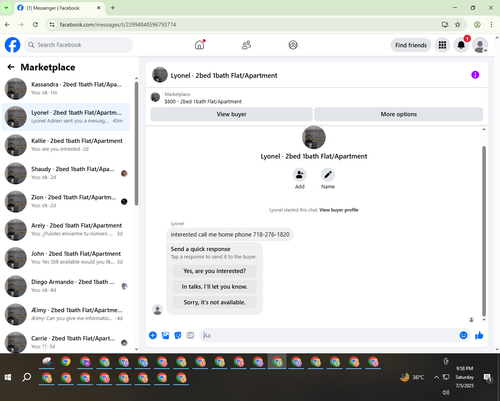
Task: Switch to the Messenger | Facebook browser tab
Action: click(x=59, y=8)
